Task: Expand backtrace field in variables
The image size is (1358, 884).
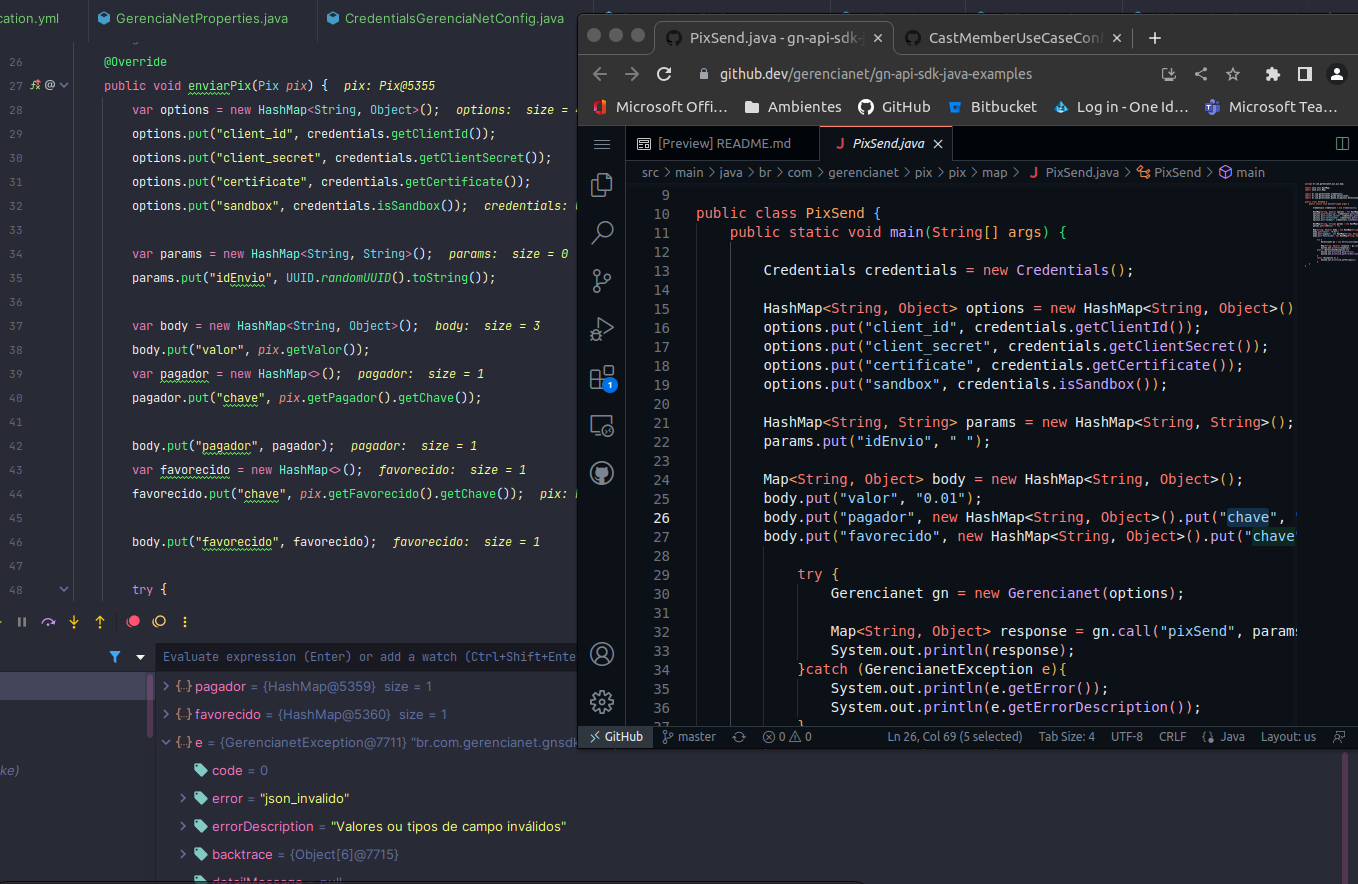Action: point(183,855)
